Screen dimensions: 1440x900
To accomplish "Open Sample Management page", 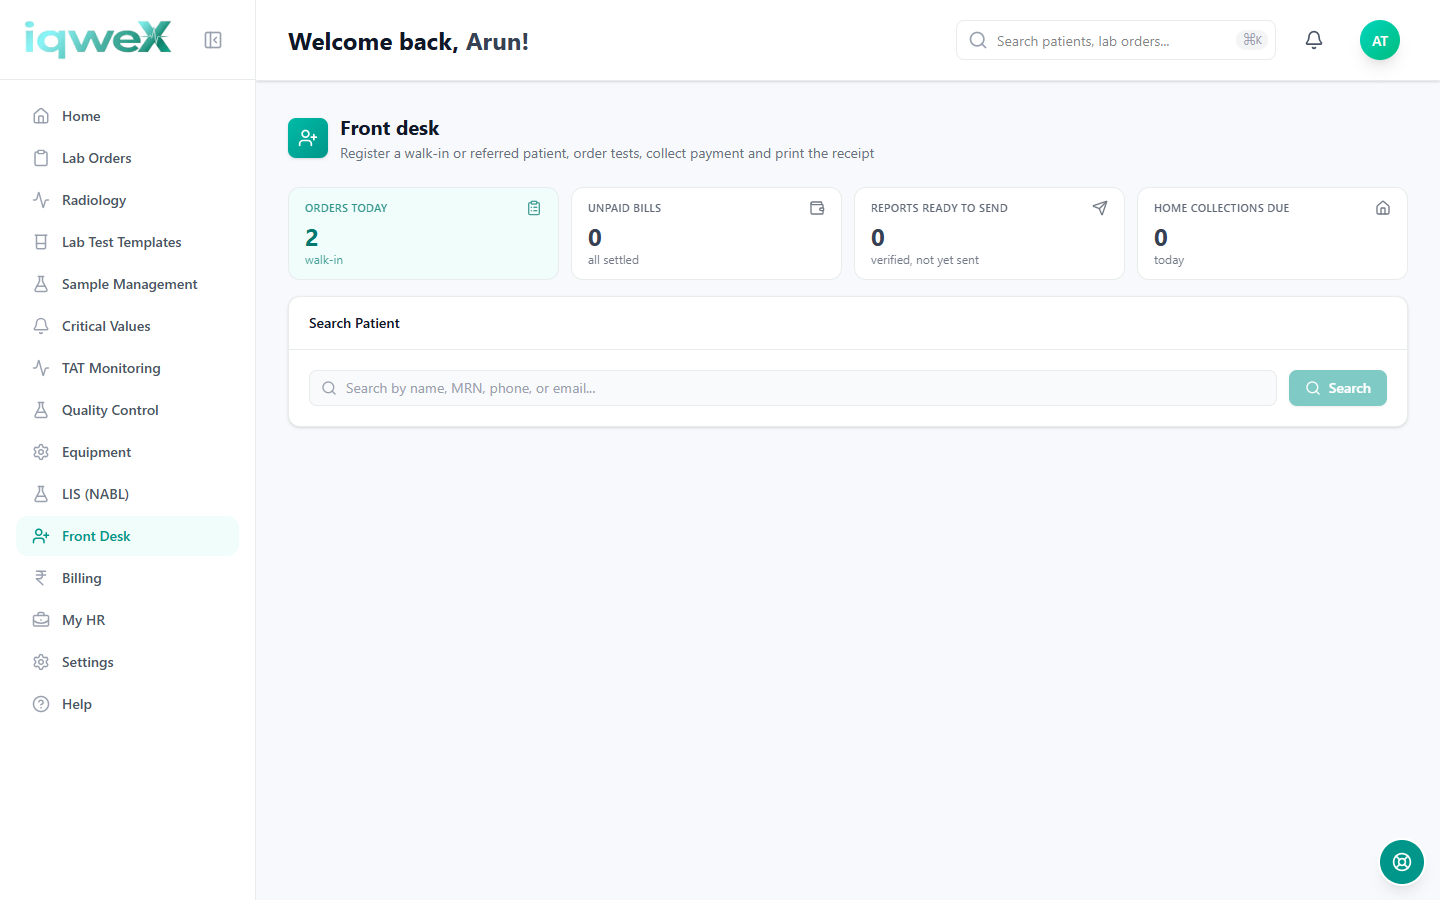I will click(x=127, y=284).
